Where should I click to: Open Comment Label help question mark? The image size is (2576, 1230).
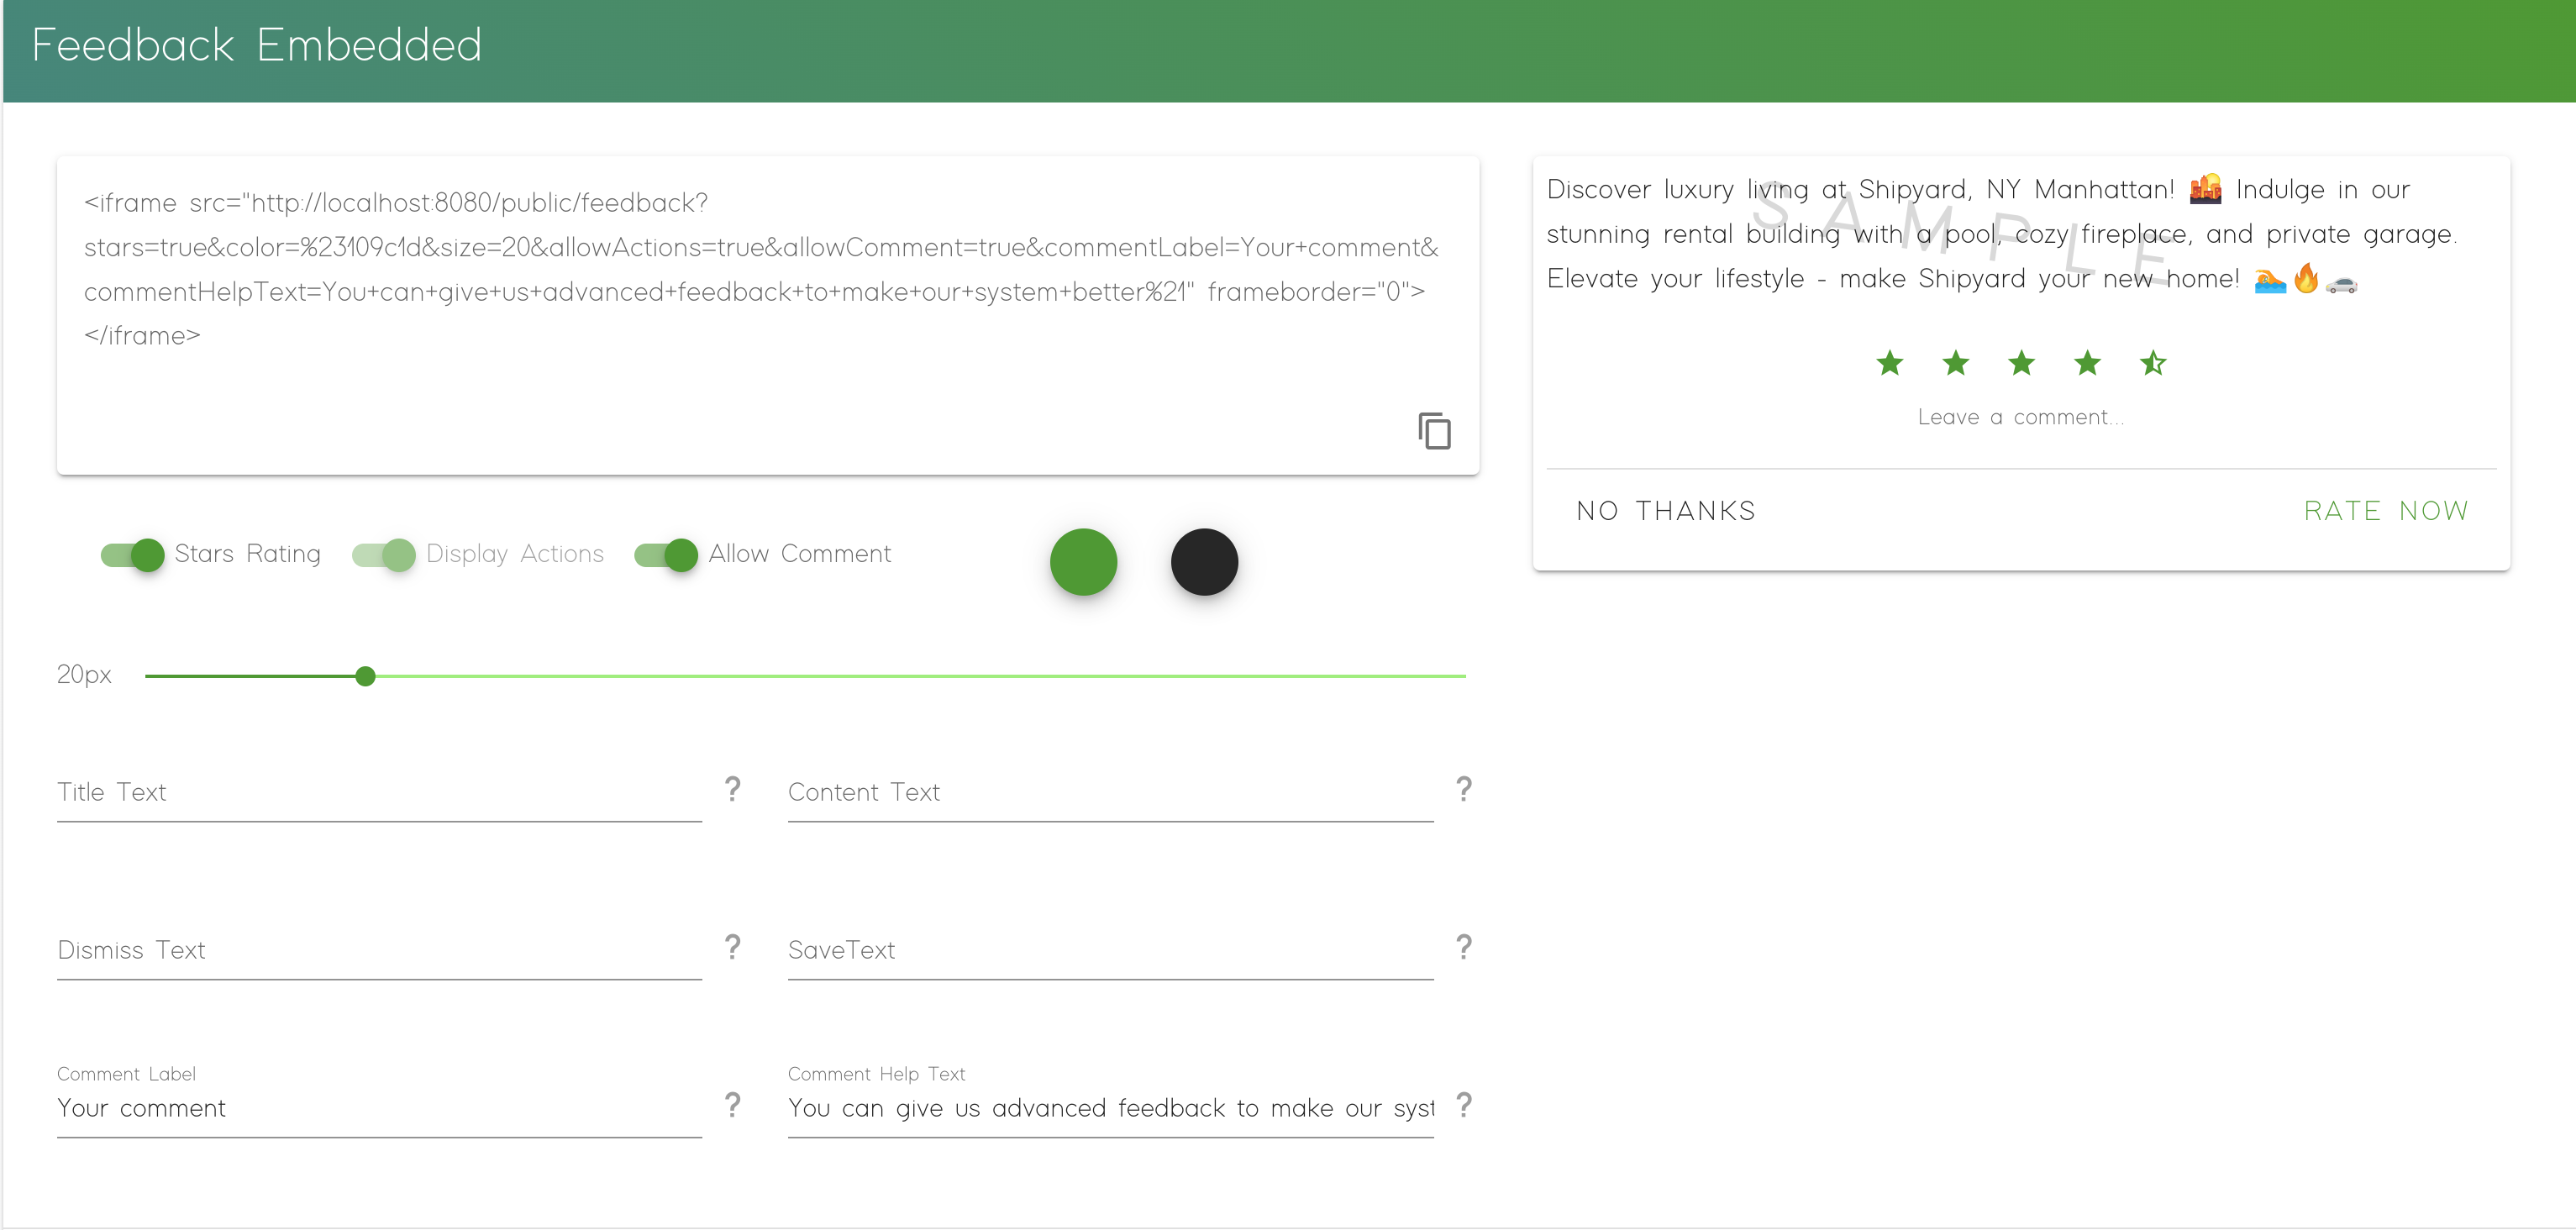(x=733, y=1106)
